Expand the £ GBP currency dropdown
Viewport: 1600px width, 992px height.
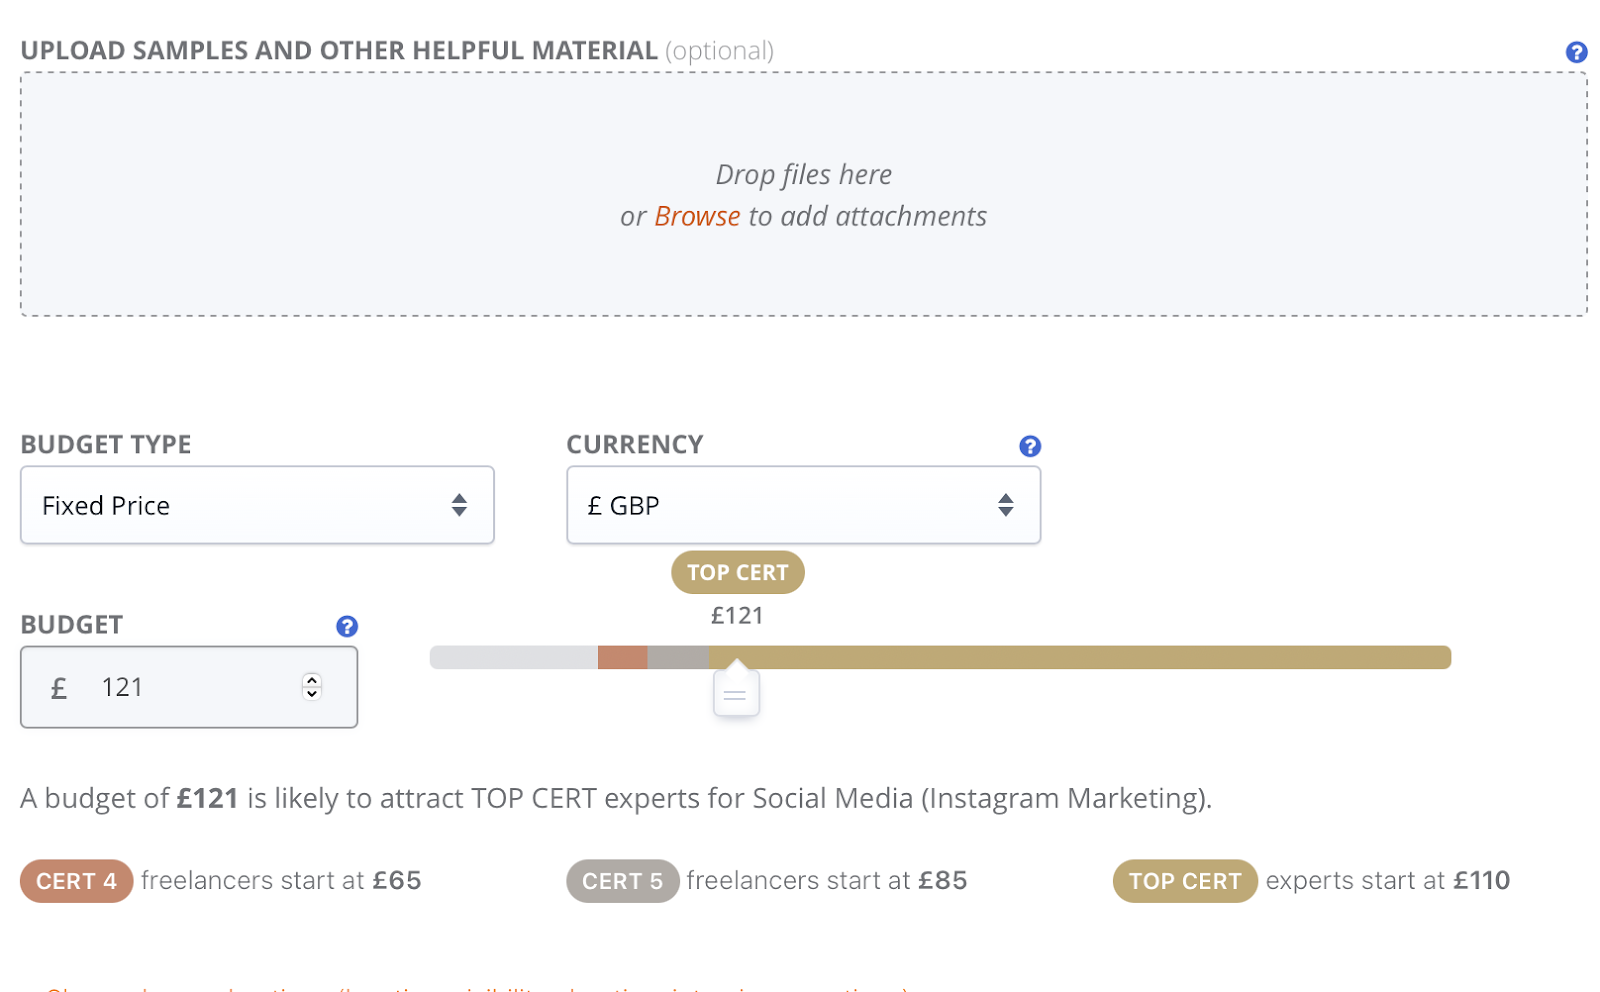[803, 505]
